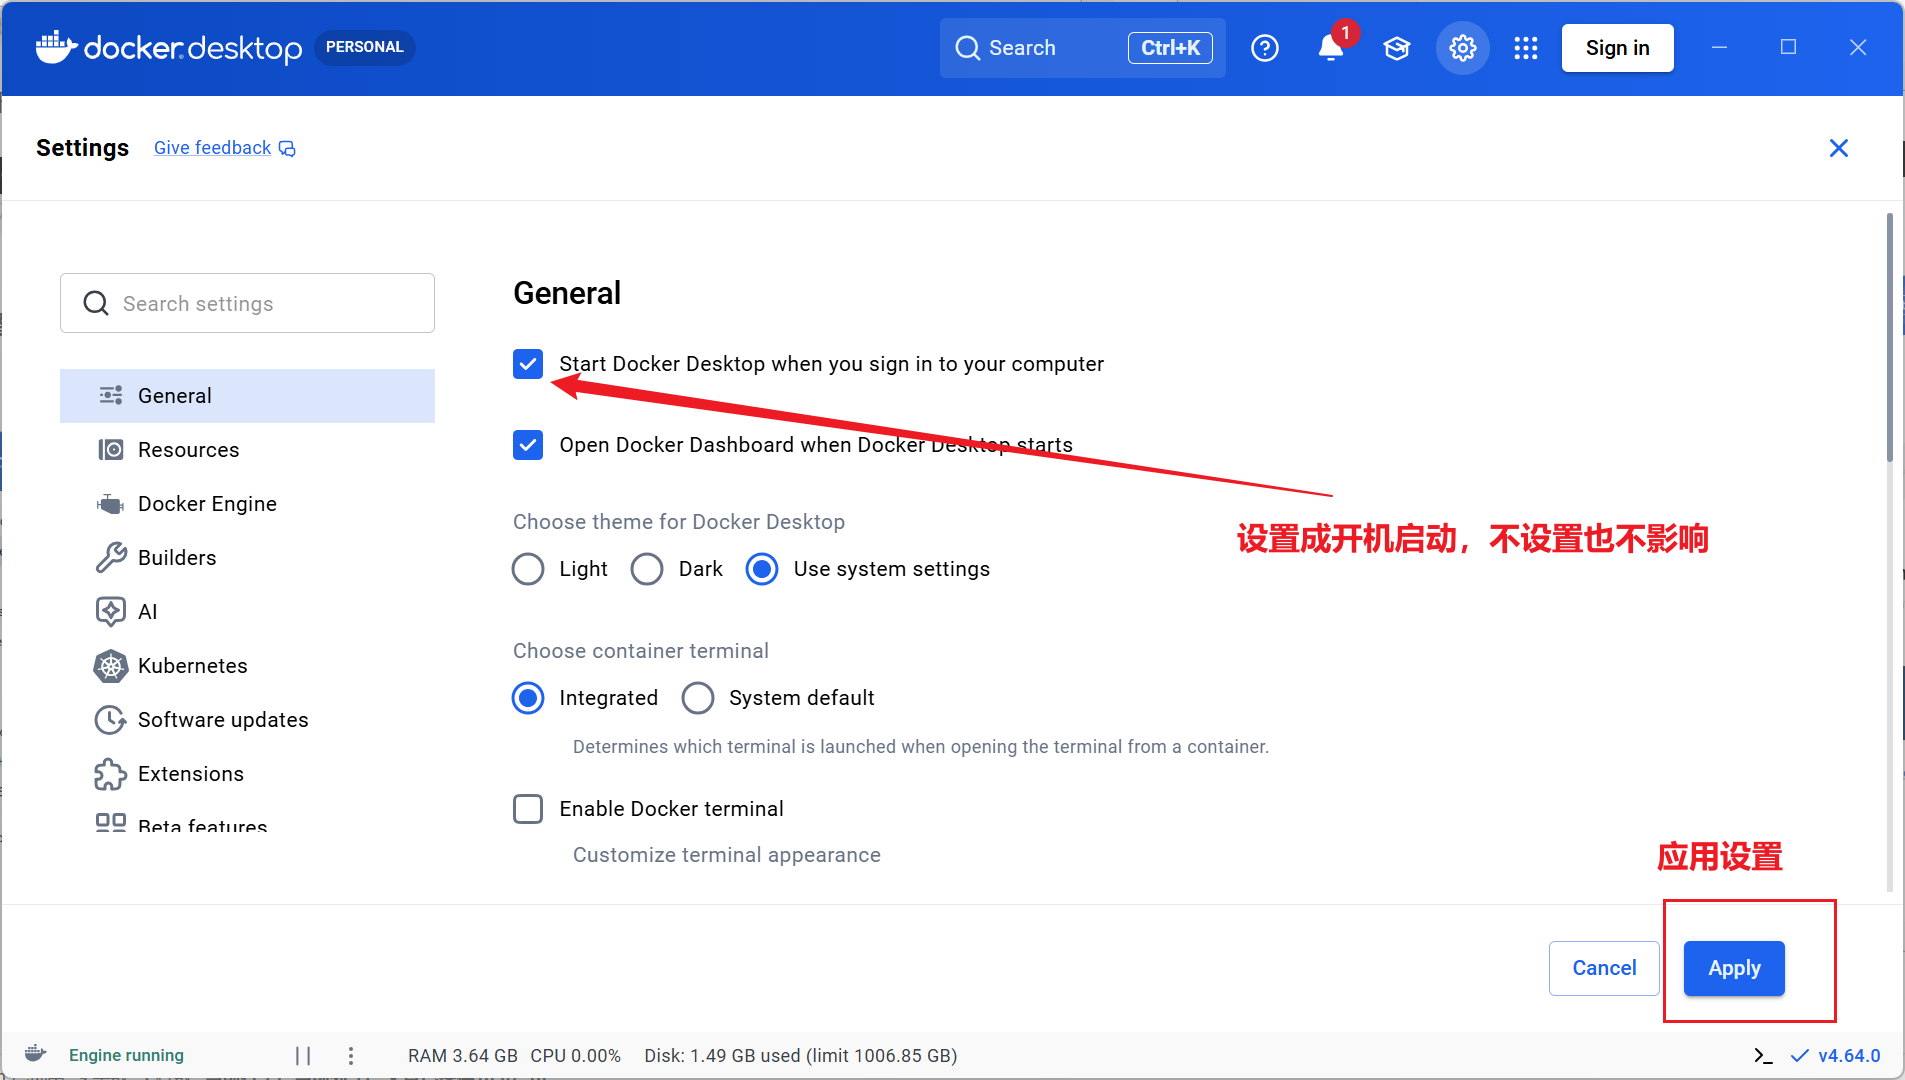Open the Extensions settings section
The width and height of the screenshot is (1905, 1080).
[247, 774]
